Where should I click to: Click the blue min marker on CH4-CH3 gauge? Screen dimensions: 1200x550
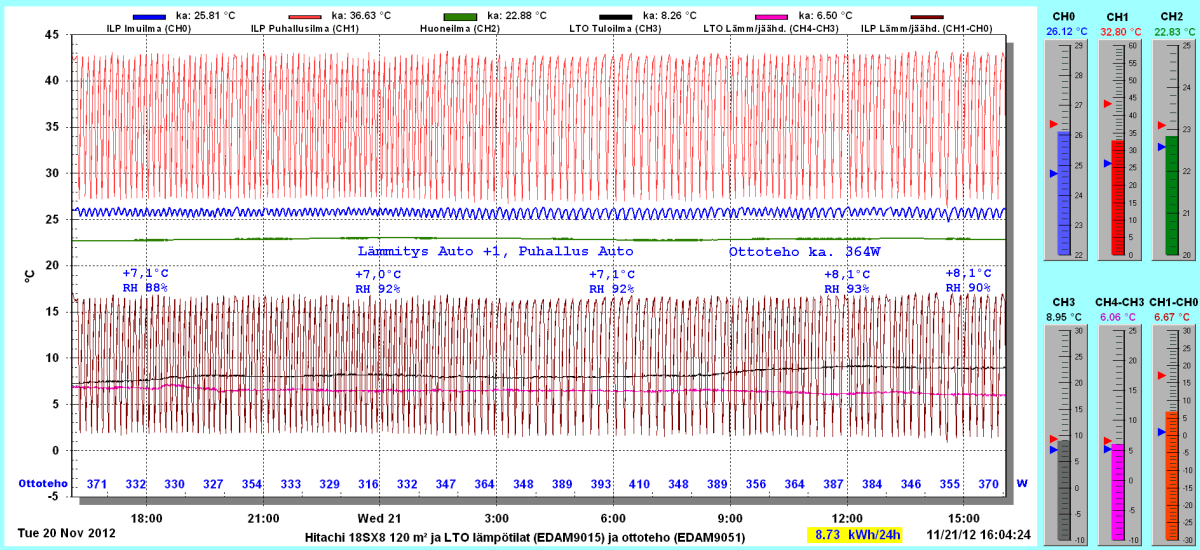click(1106, 449)
